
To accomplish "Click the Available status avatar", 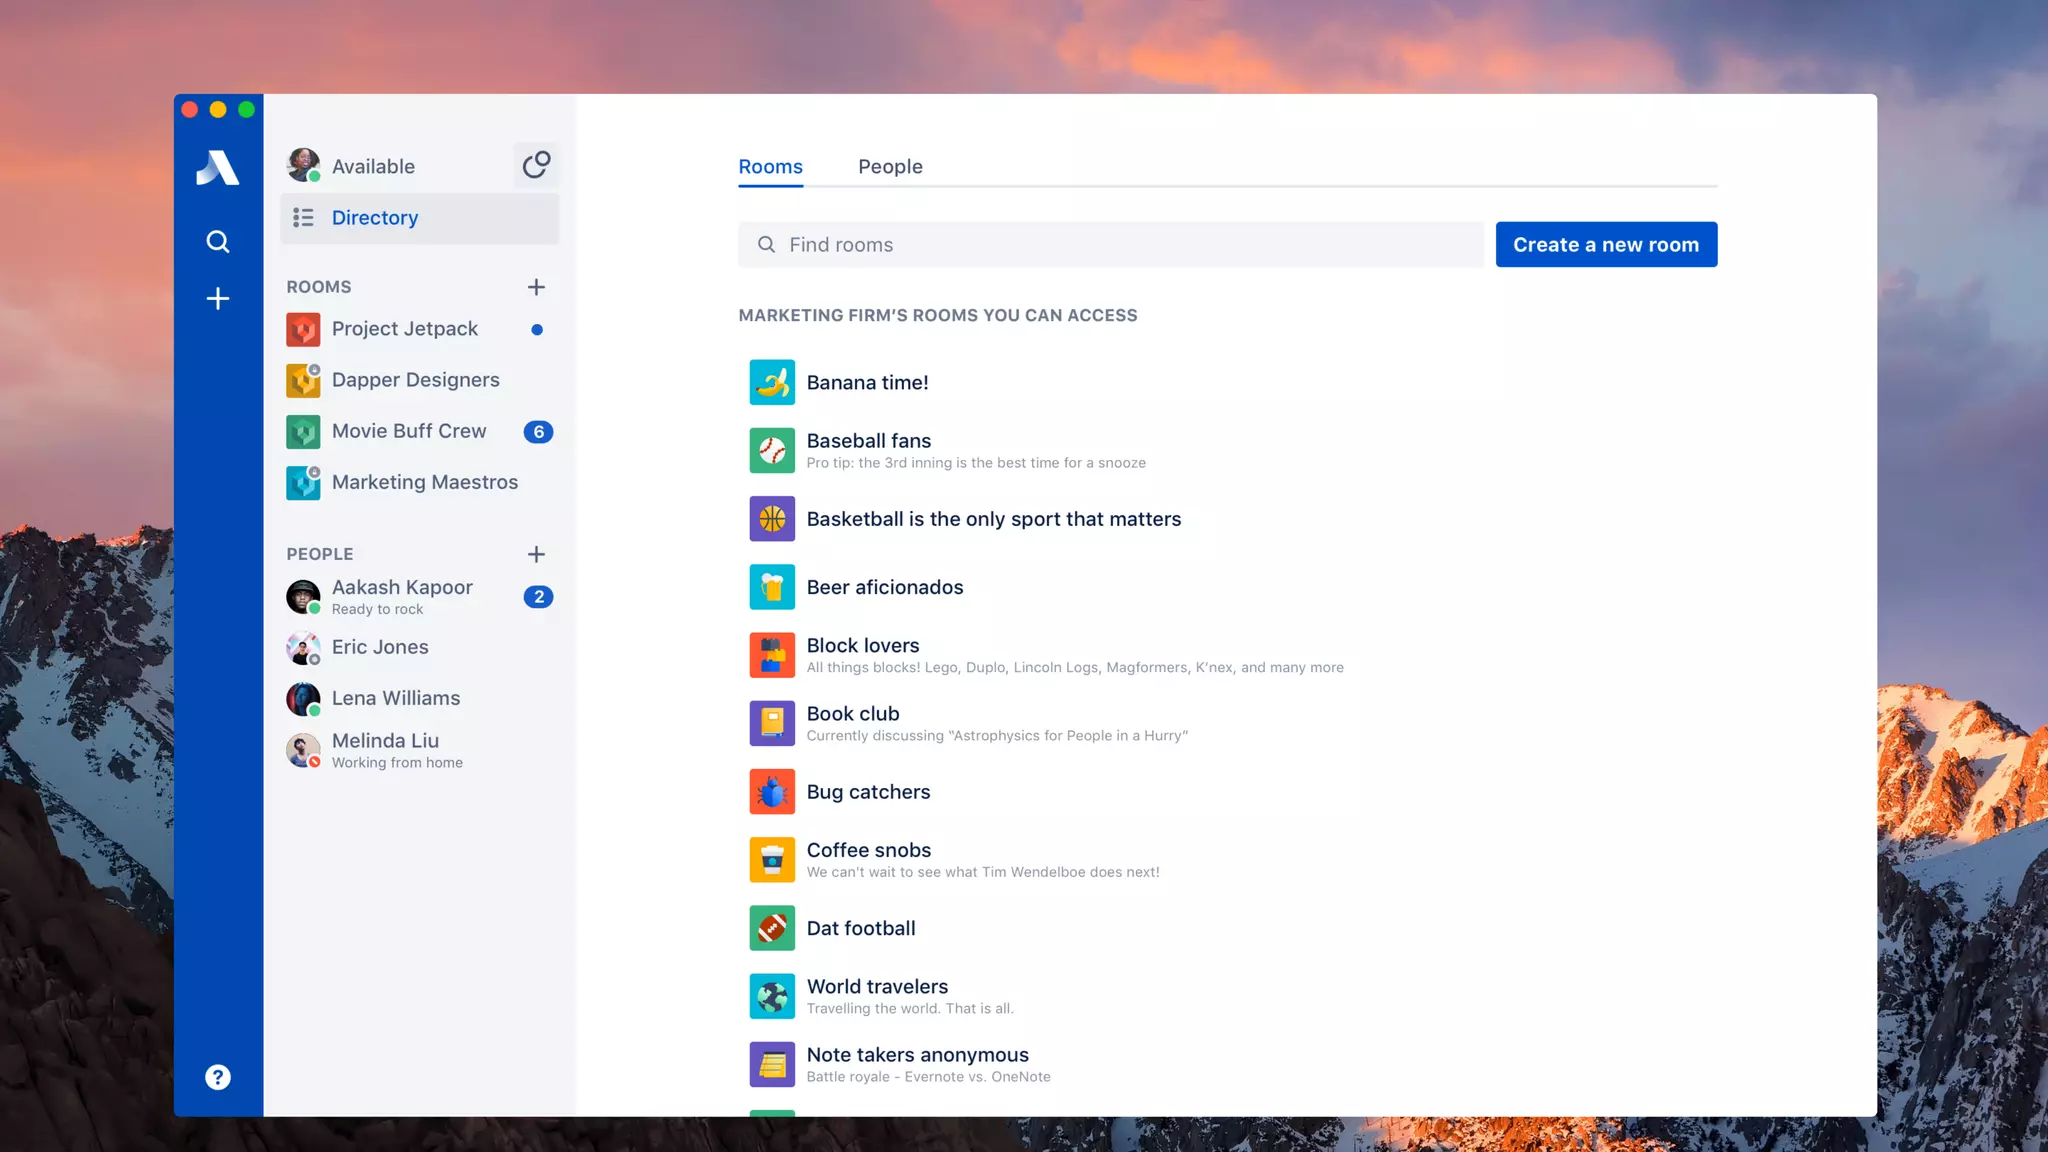I will pos(303,165).
